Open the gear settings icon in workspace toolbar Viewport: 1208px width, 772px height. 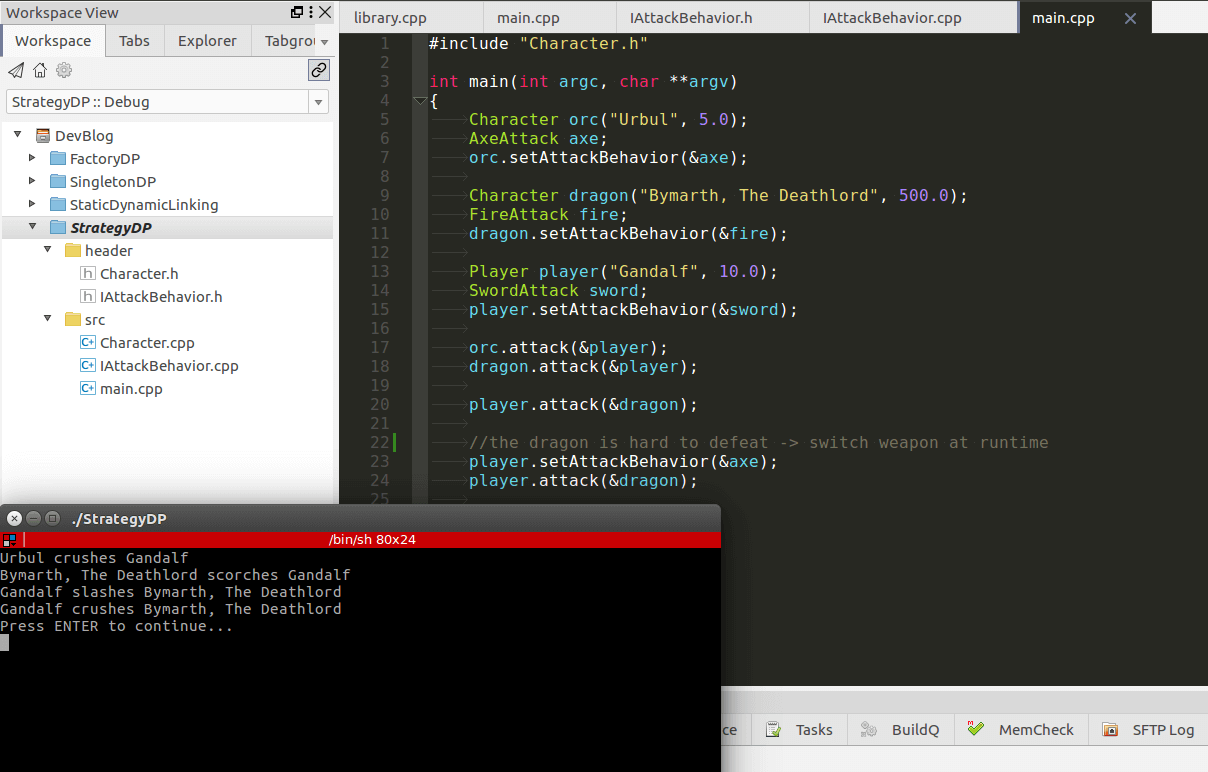[64, 70]
